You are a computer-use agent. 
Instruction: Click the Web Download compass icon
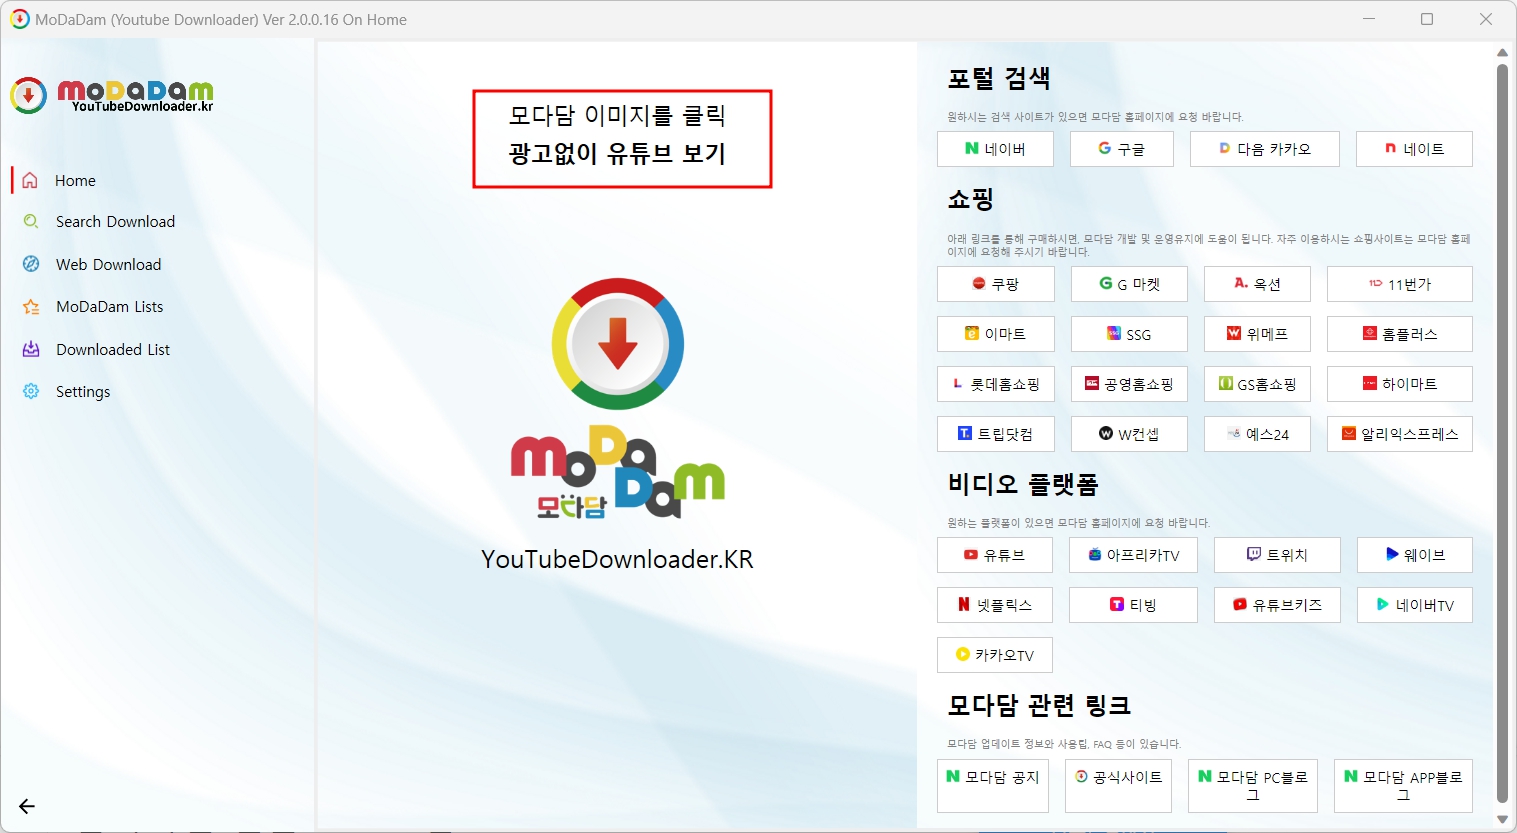(31, 264)
